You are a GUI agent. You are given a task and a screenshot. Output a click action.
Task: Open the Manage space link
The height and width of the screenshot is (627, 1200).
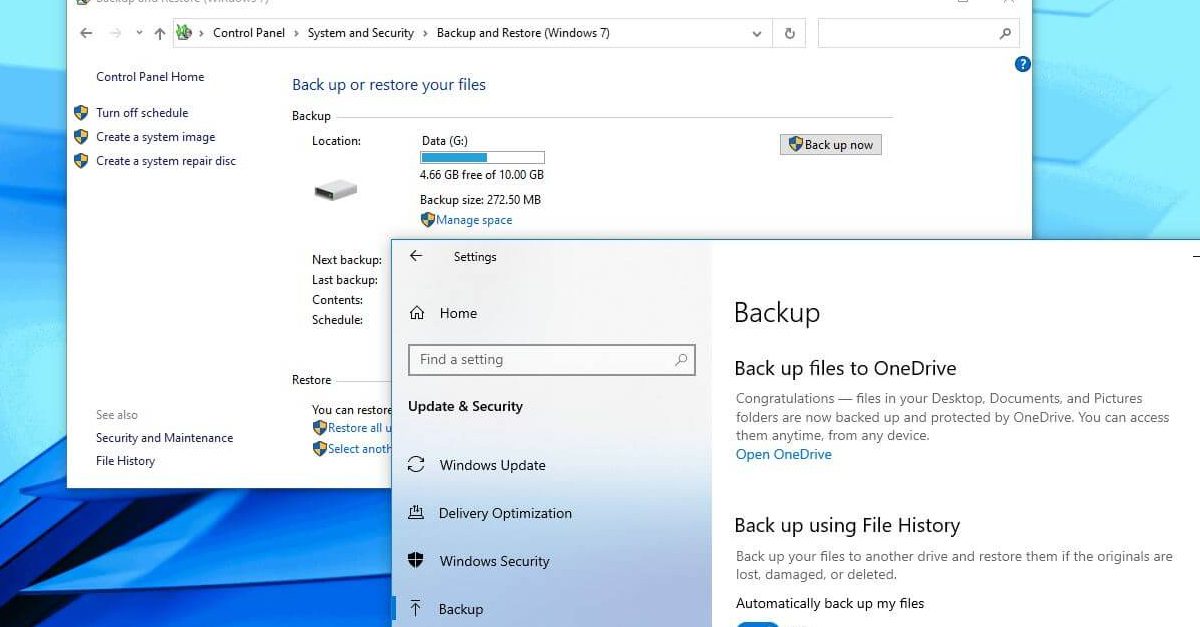click(473, 220)
